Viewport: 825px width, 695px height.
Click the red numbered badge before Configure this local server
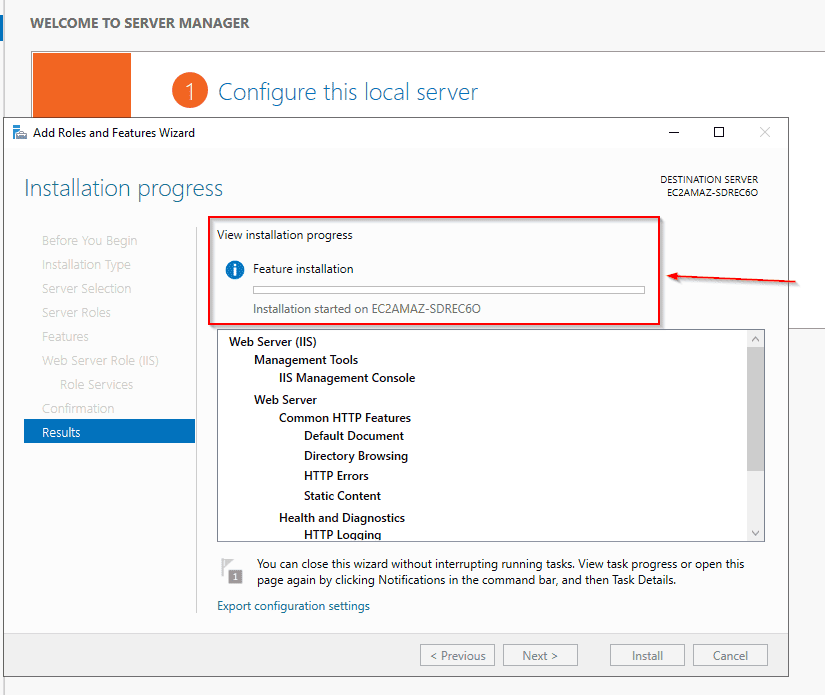[190, 92]
